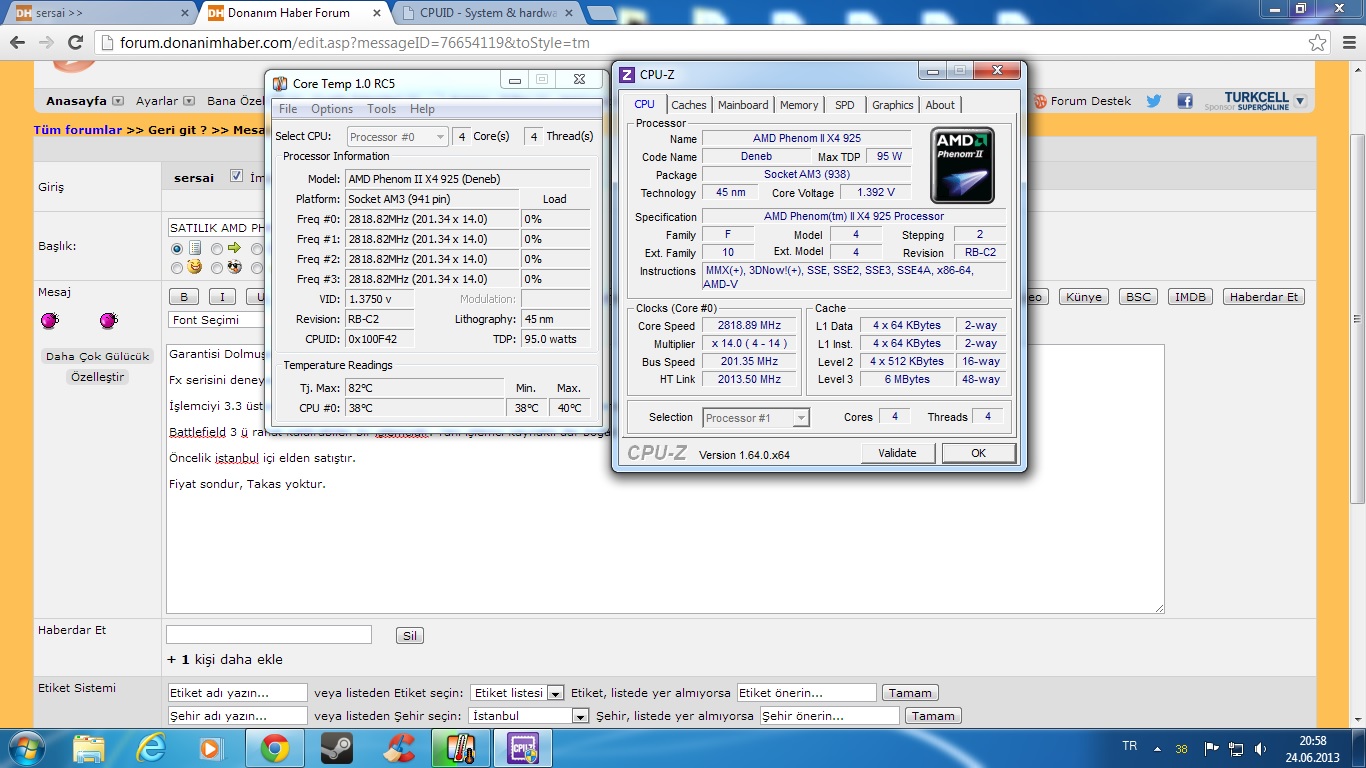Switch to SPD tab in CPU-Z

point(845,105)
